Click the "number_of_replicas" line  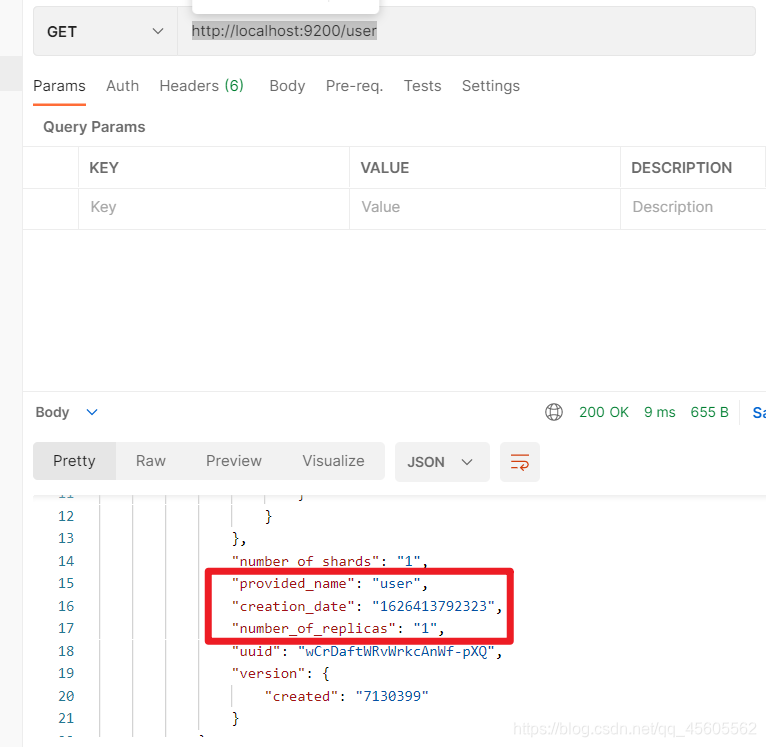tap(338, 628)
